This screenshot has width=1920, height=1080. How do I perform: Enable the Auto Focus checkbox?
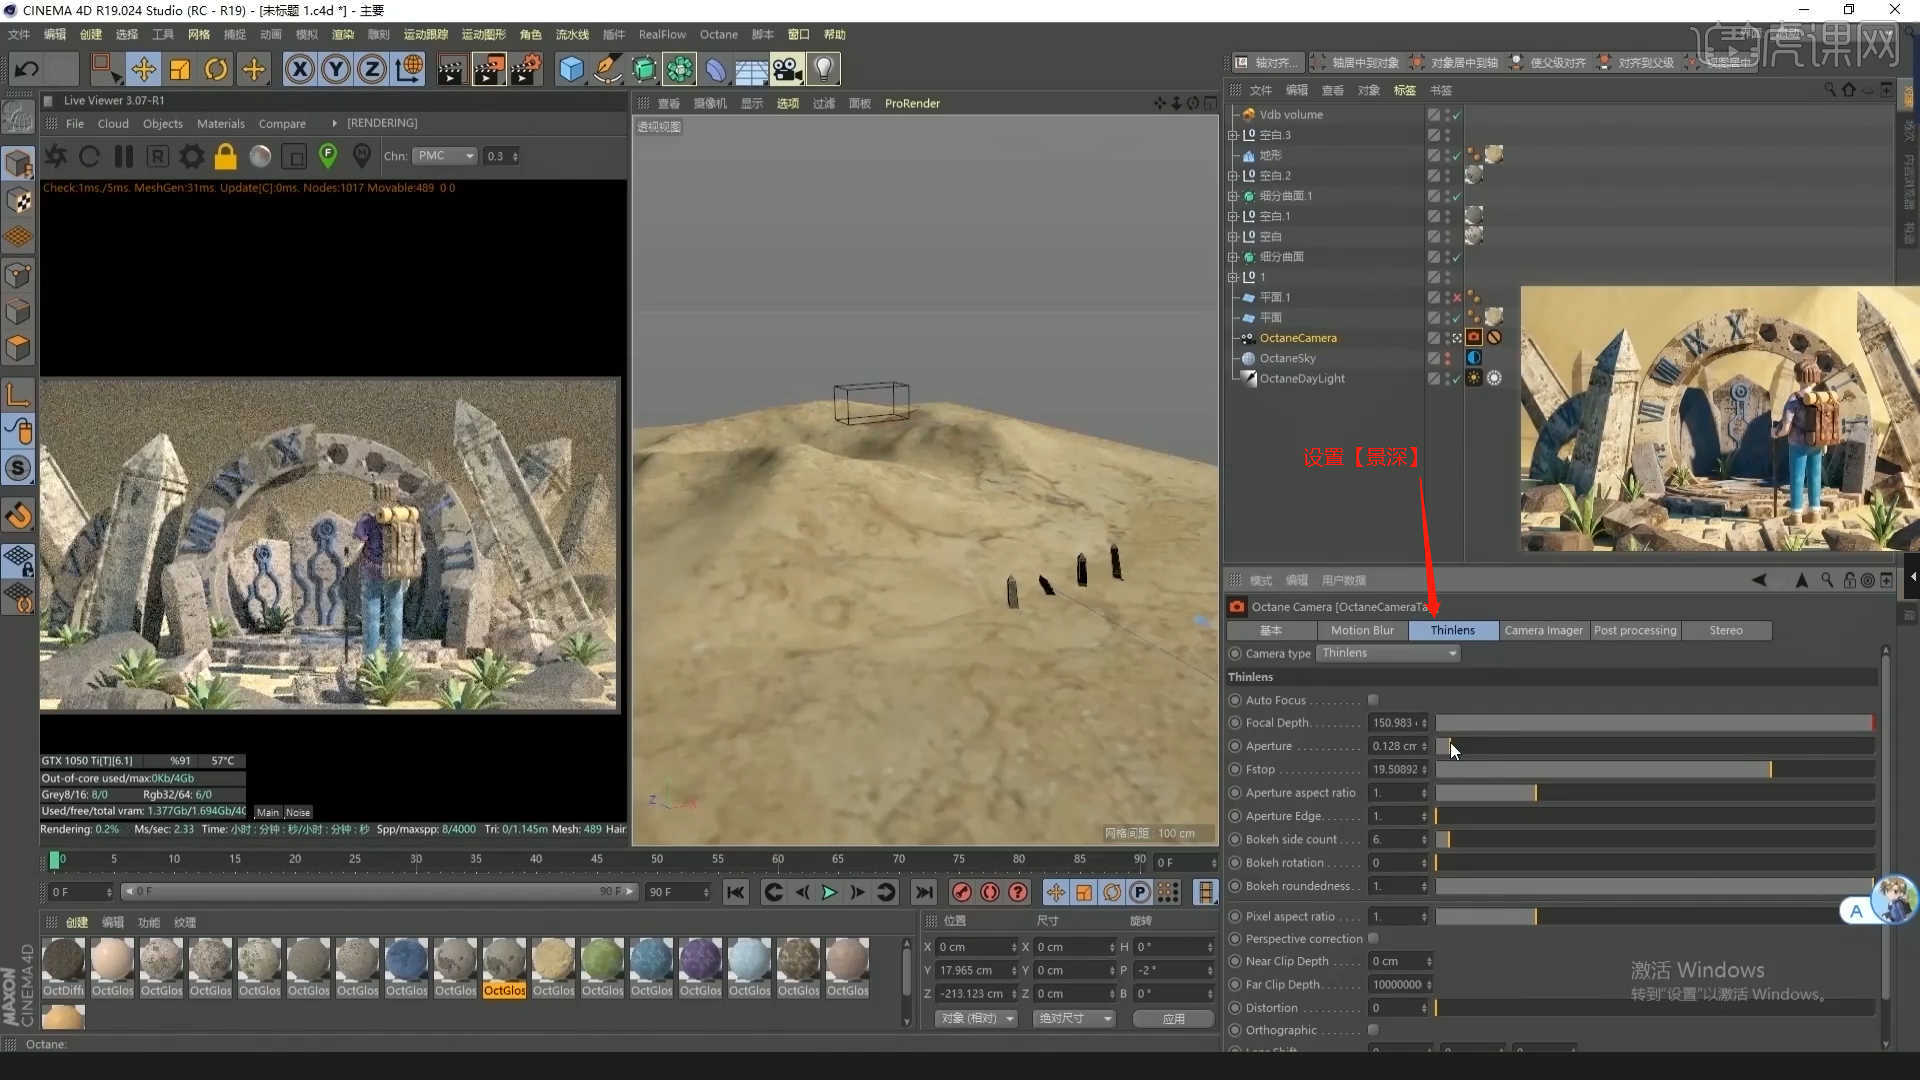[x=1373, y=700]
